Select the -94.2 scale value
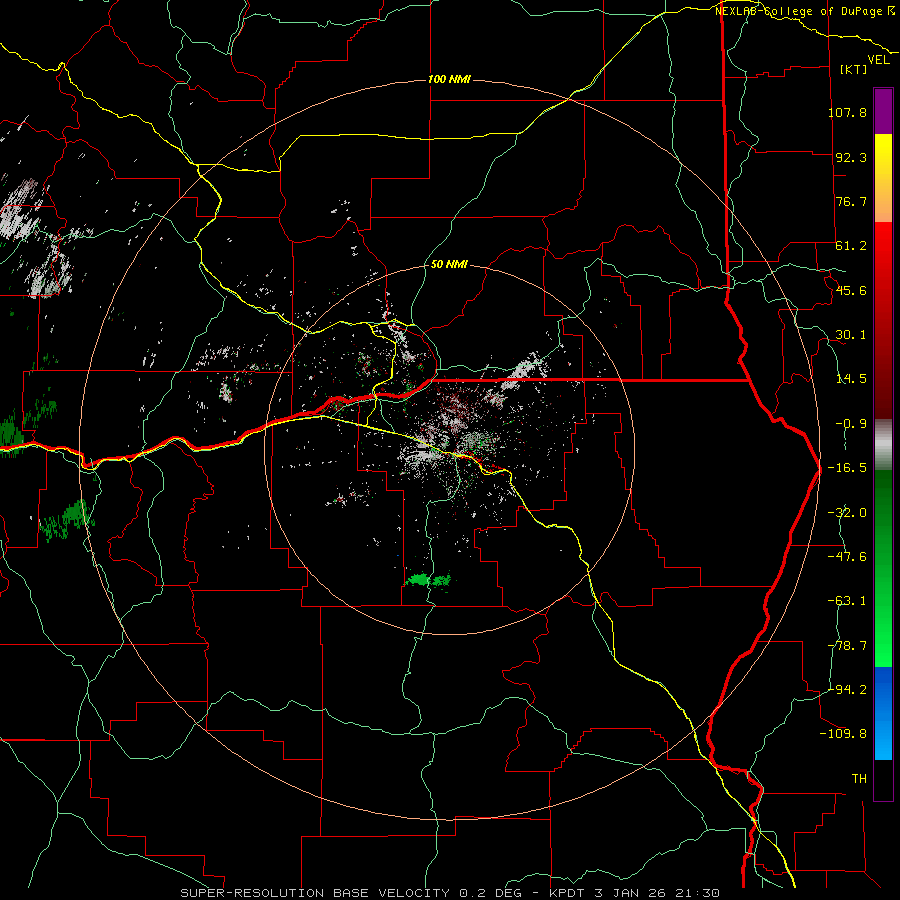This screenshot has width=900, height=900. pyautogui.click(x=847, y=690)
